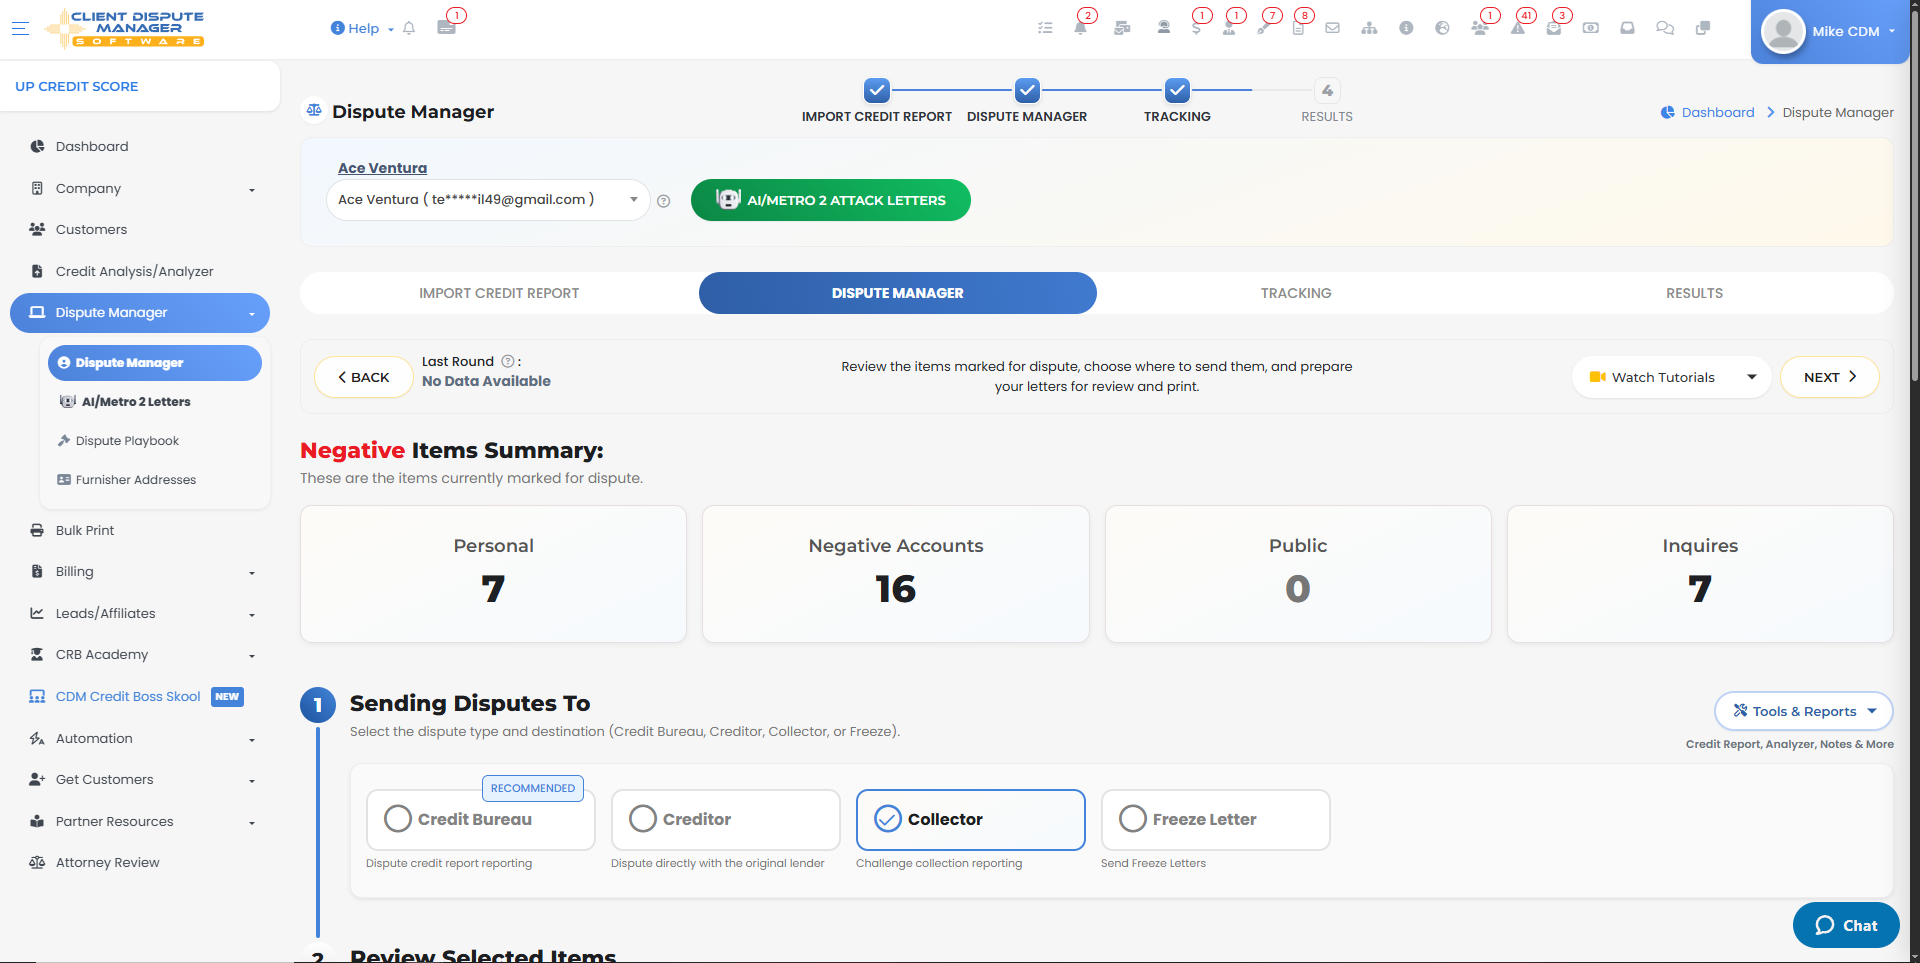
Task: Open the bell notifications with badge 2
Action: point(1081,28)
